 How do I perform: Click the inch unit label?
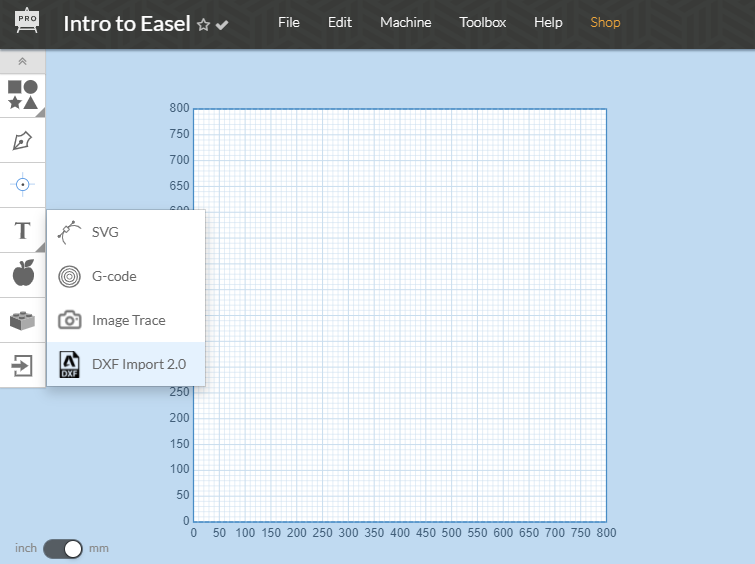(x=26, y=548)
